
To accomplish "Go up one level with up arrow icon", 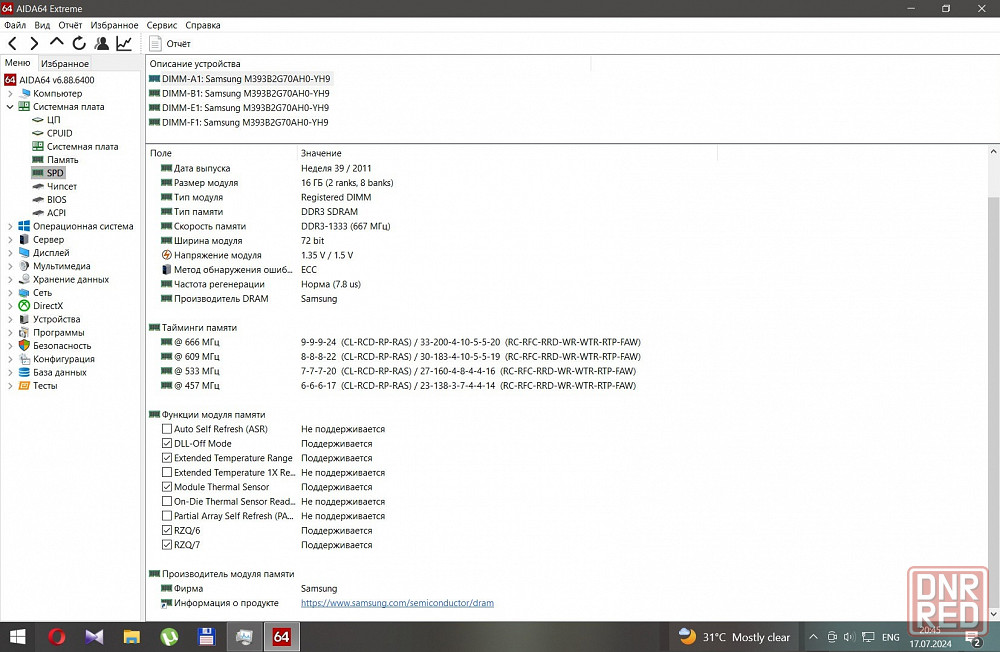I will 57,43.
